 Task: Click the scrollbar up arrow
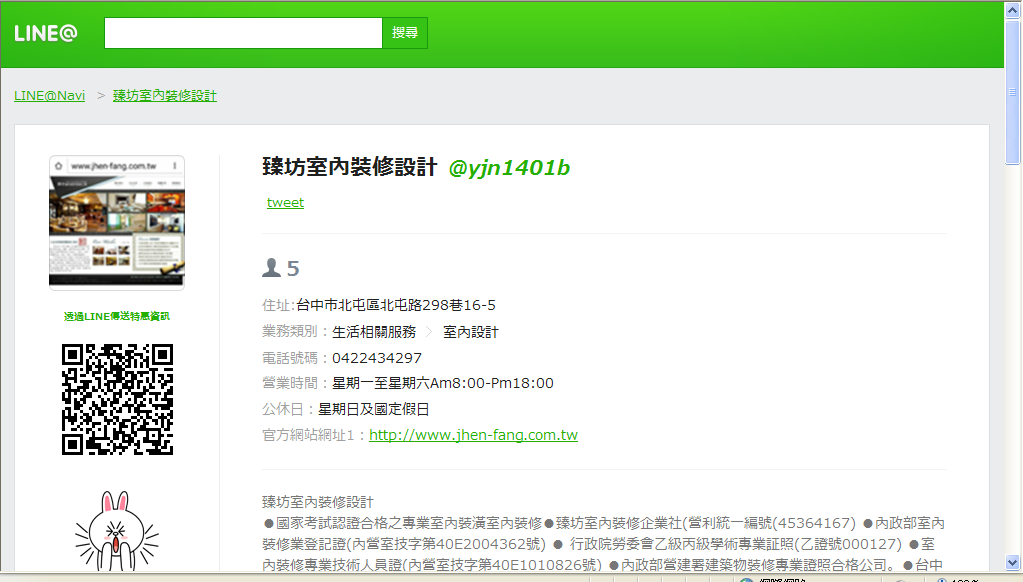[1013, 10]
